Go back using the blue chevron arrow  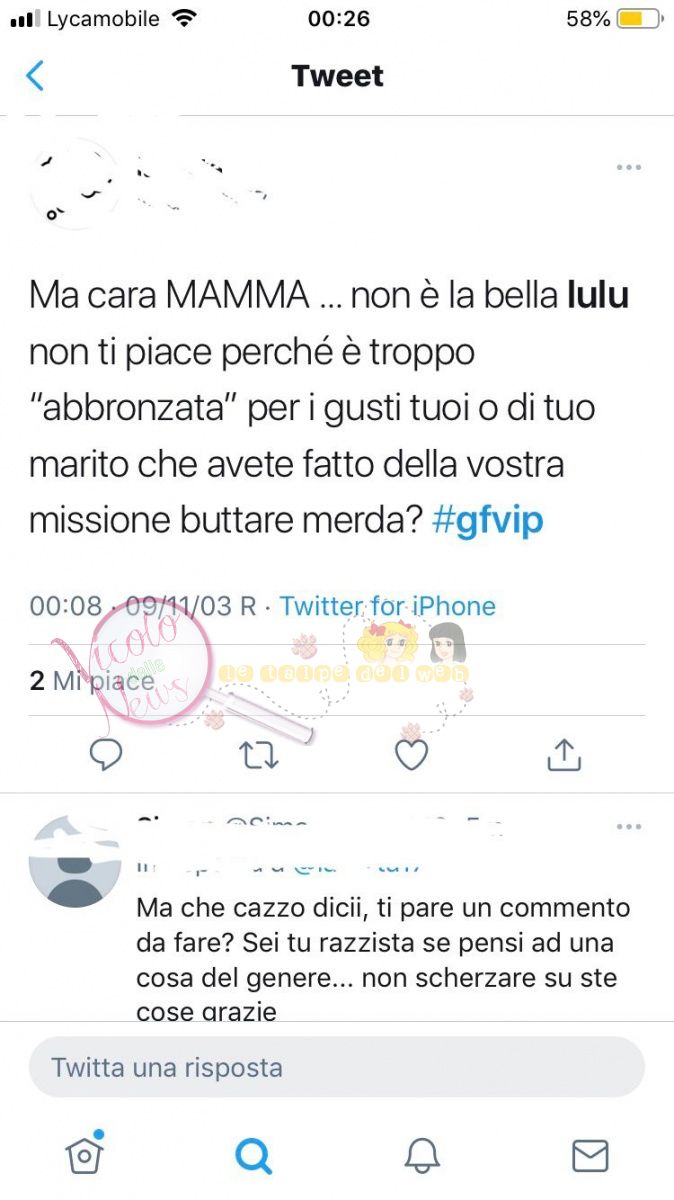(35, 76)
